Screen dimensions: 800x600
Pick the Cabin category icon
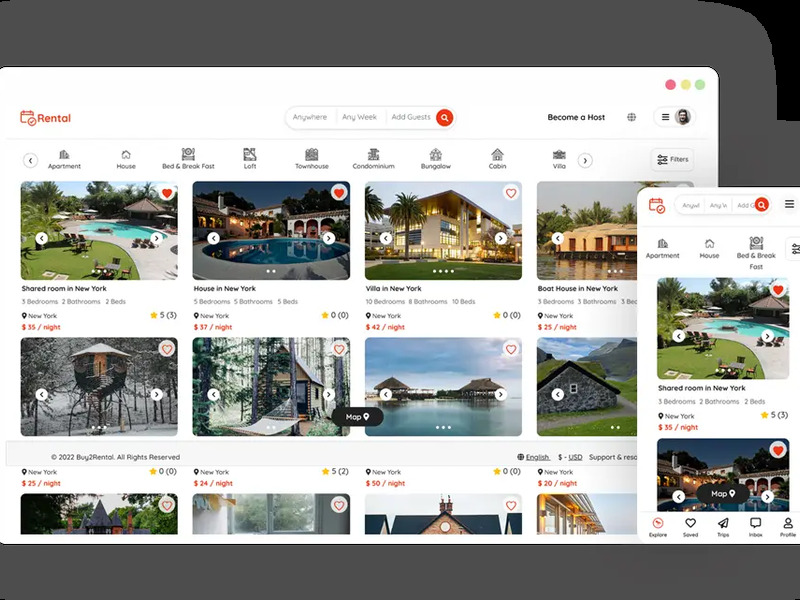click(497, 155)
